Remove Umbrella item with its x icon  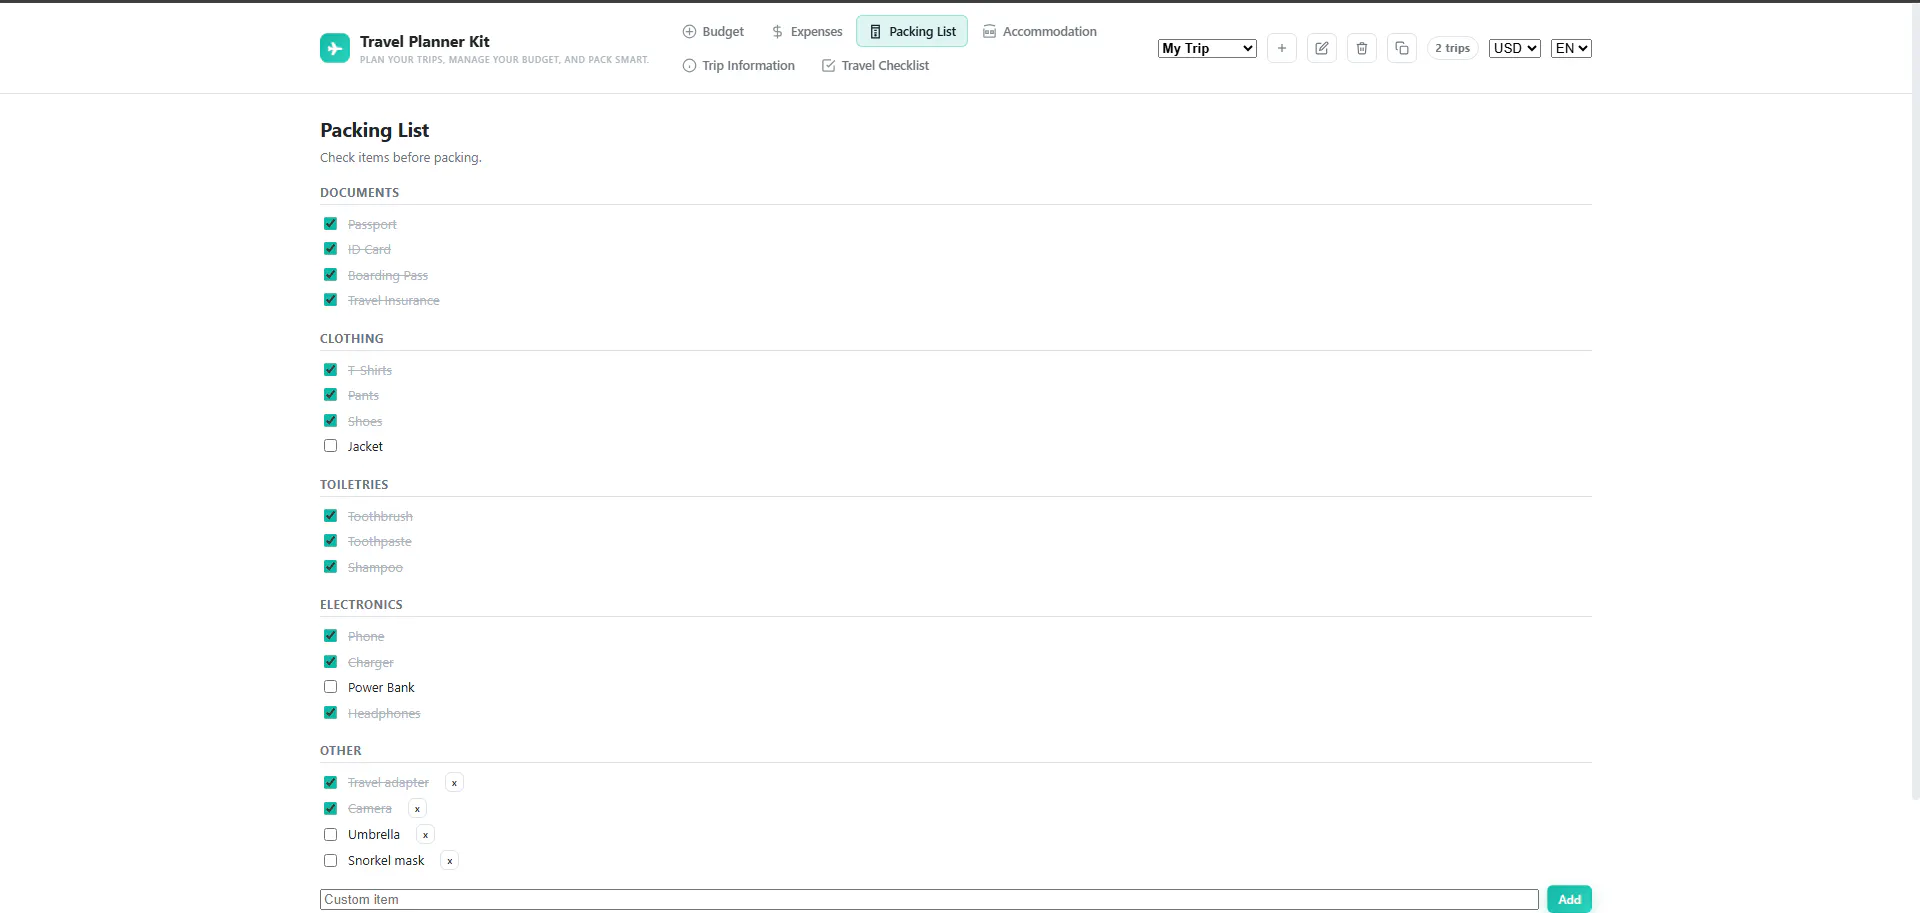pyautogui.click(x=425, y=835)
